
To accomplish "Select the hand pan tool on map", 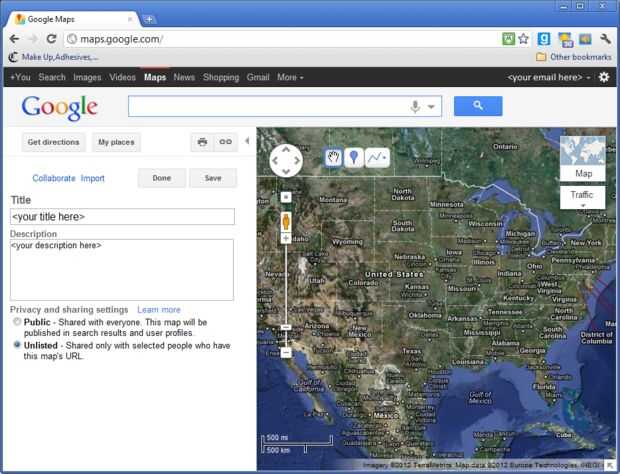I will [333, 157].
